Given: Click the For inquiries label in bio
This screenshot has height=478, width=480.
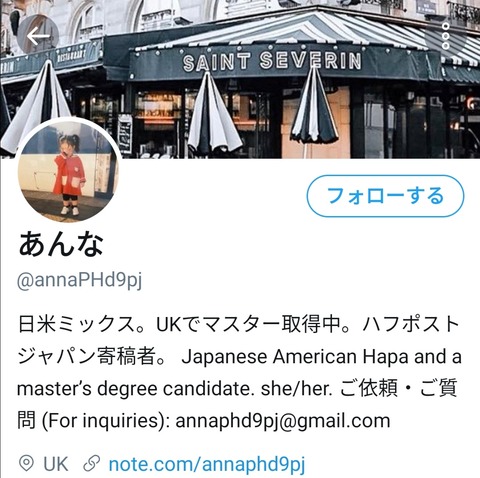Looking at the screenshot, I should [x=105, y=421].
